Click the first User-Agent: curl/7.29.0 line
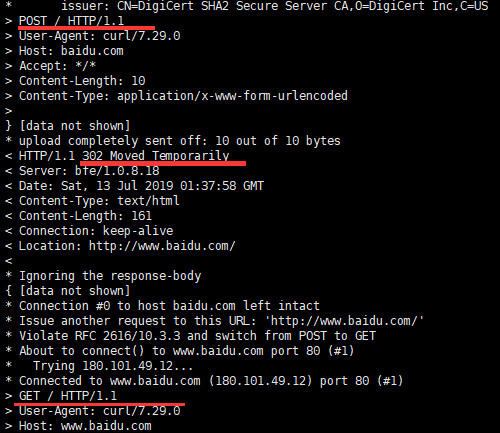 (x=99, y=36)
